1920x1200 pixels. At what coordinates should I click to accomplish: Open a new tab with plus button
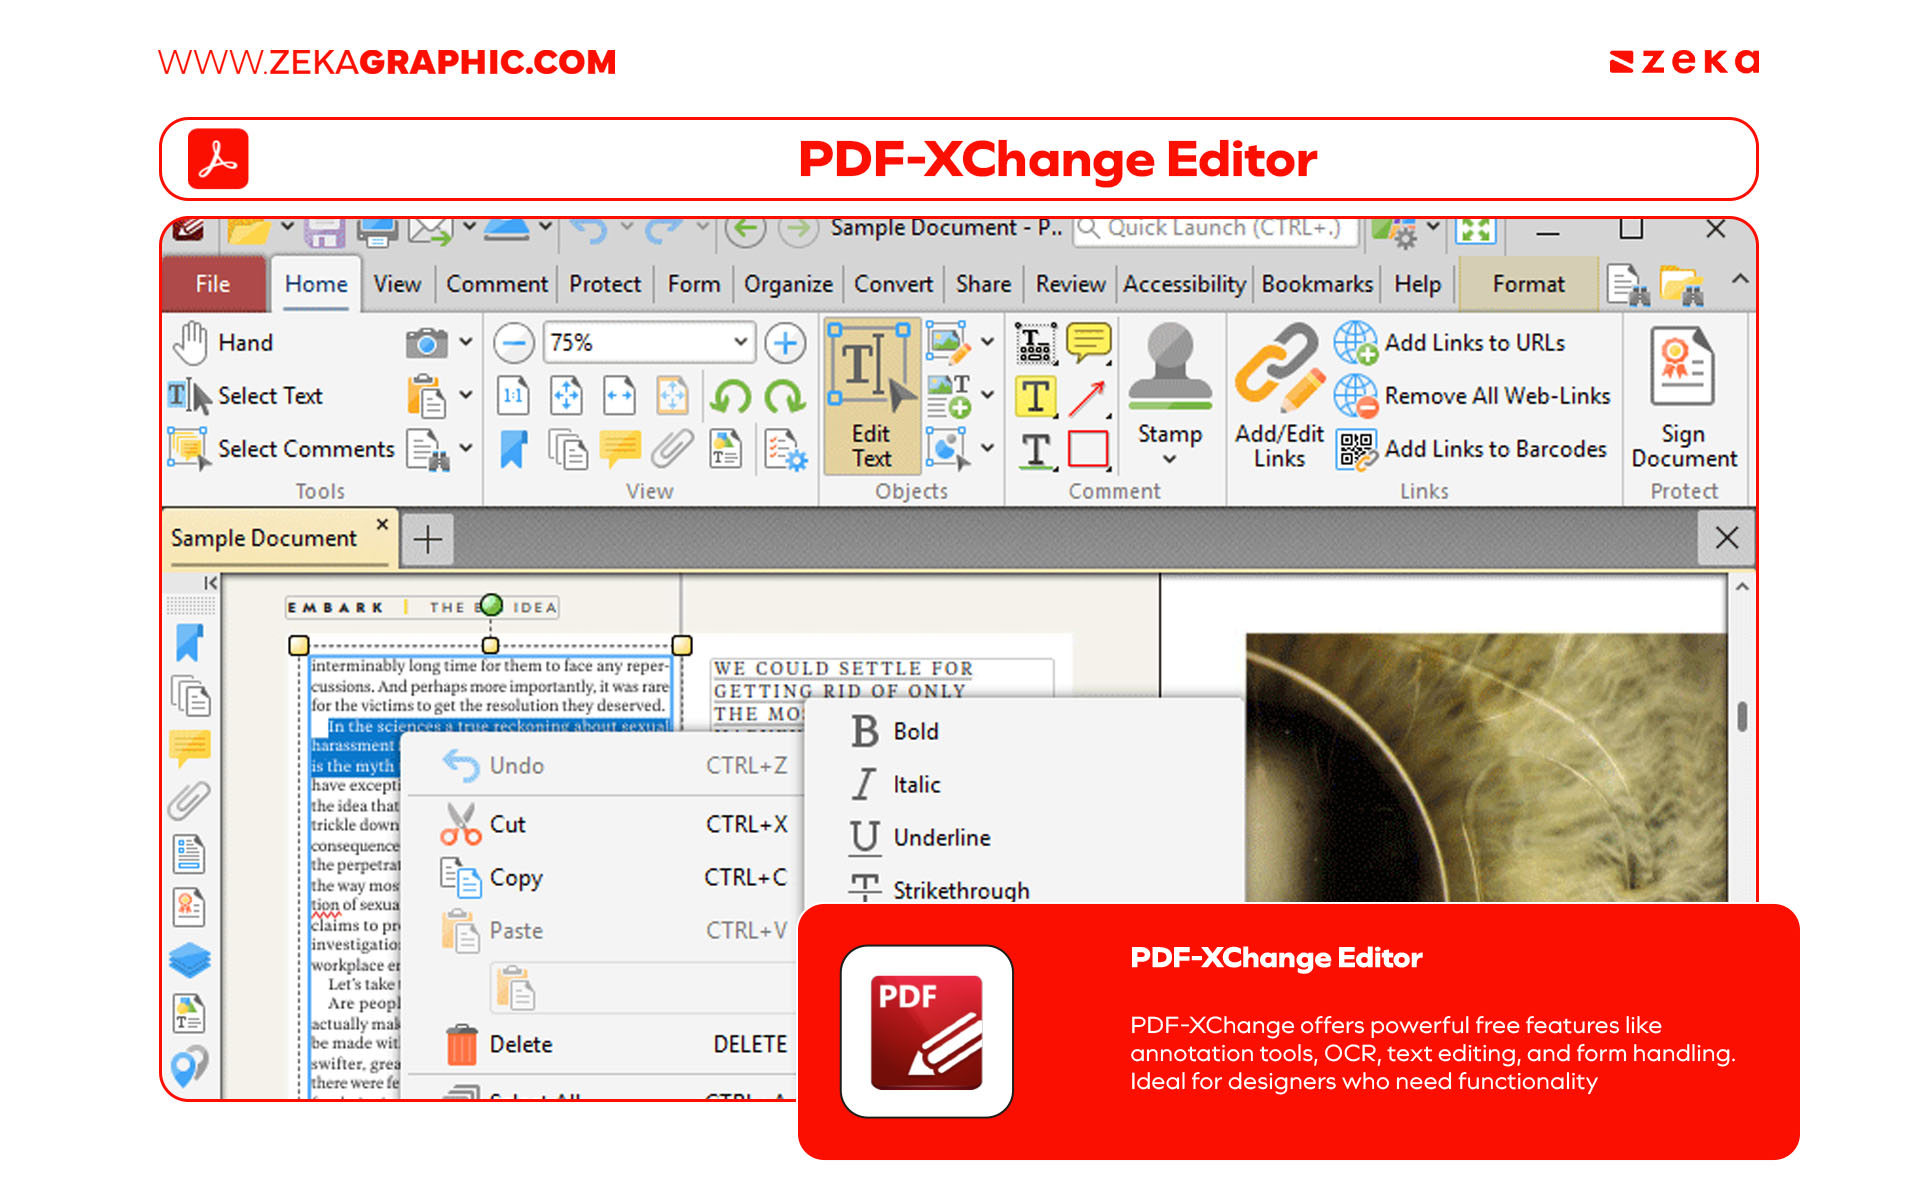point(428,540)
